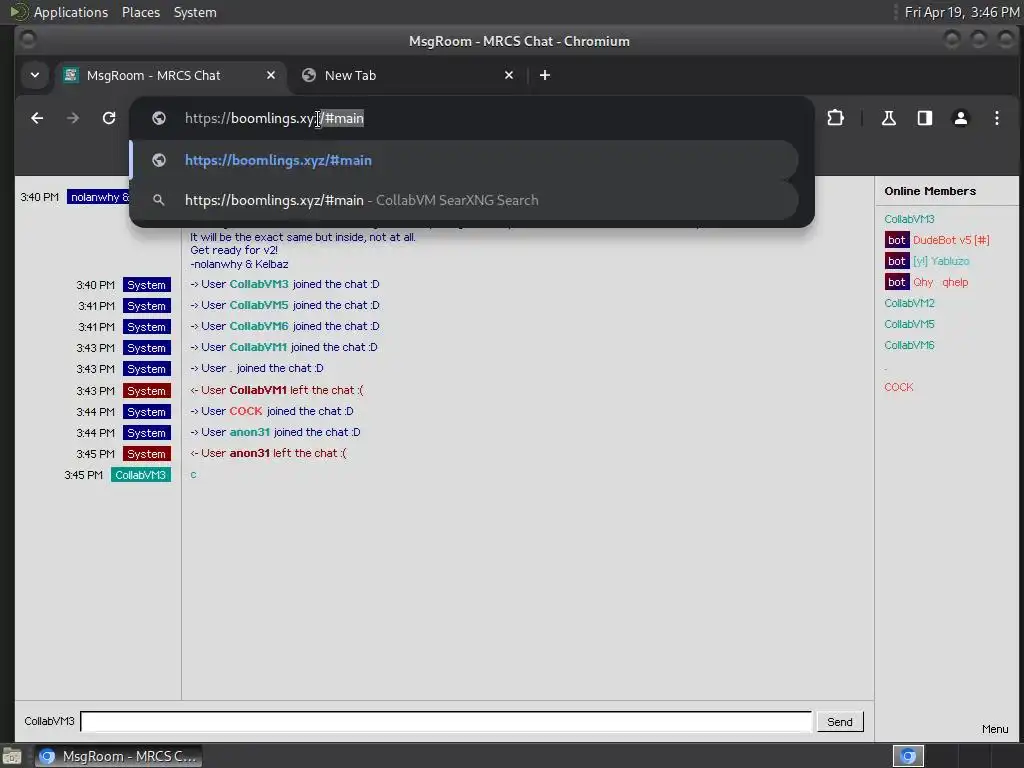Open the profile avatar icon
The width and height of the screenshot is (1024, 768).
[960, 118]
